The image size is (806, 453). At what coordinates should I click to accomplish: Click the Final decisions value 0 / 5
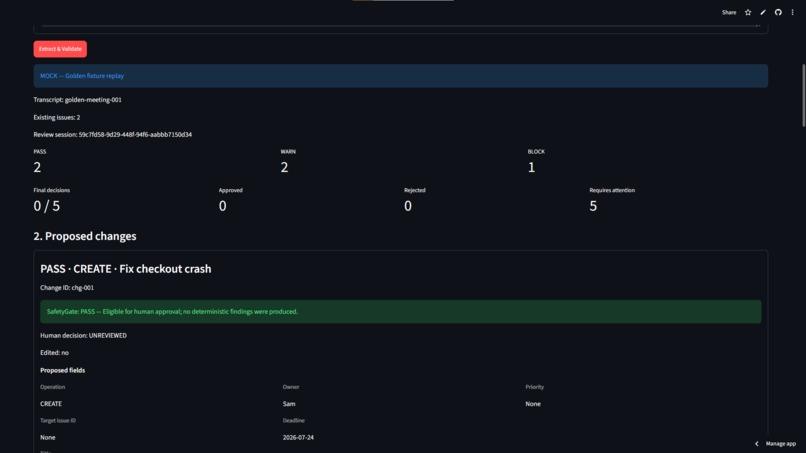click(47, 206)
